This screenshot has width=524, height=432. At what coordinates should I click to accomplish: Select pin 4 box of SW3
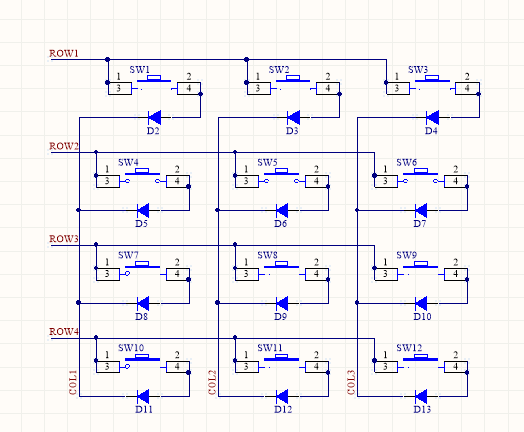tap(467, 88)
